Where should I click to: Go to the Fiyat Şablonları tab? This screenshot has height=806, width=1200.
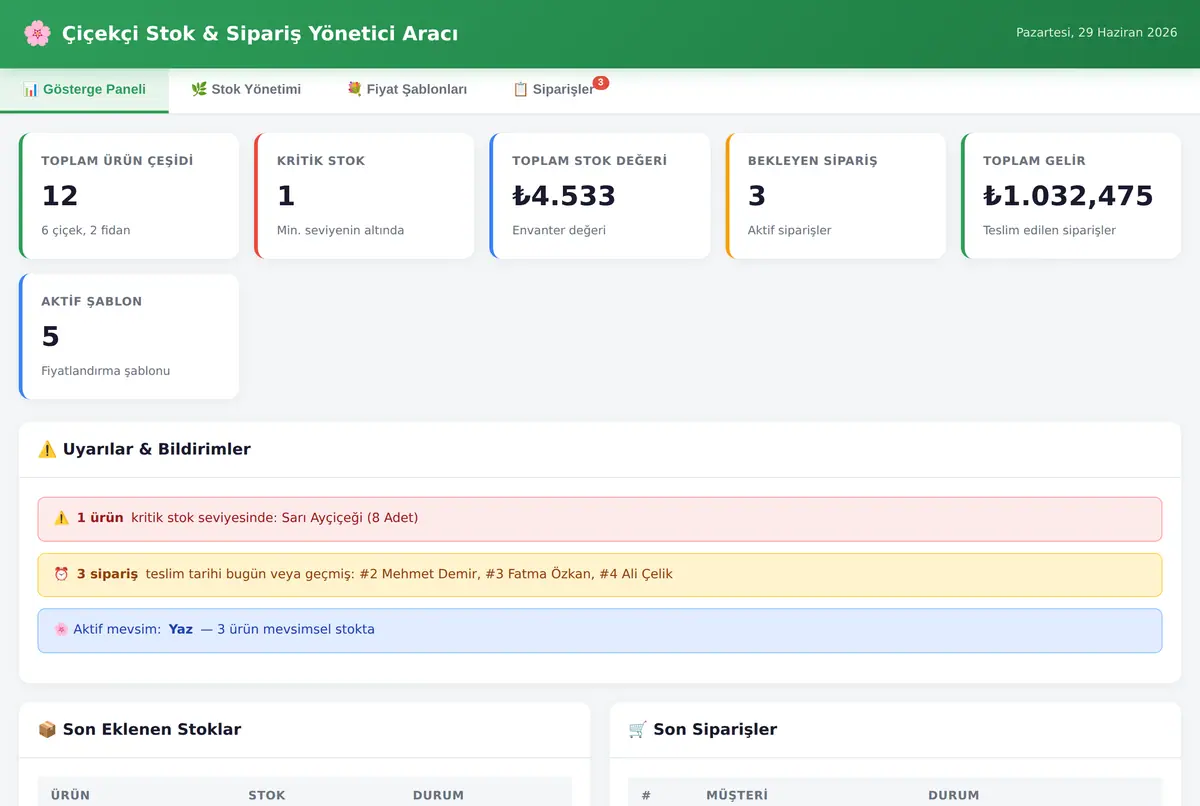point(407,90)
